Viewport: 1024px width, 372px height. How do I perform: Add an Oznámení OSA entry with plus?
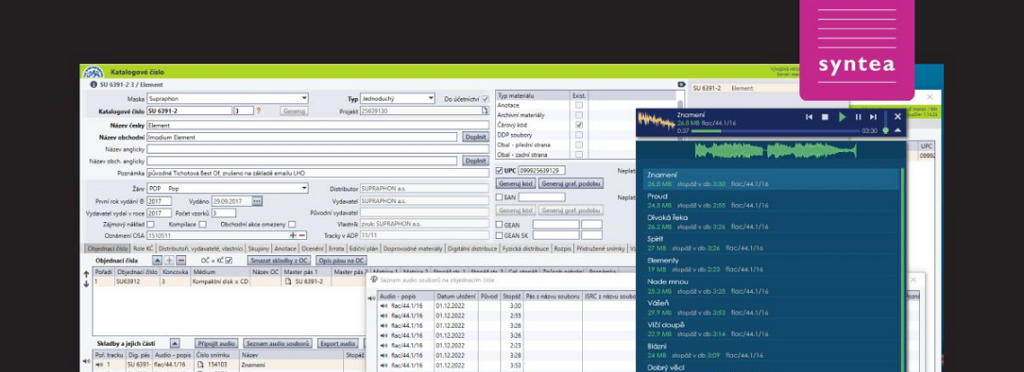click(x=293, y=235)
